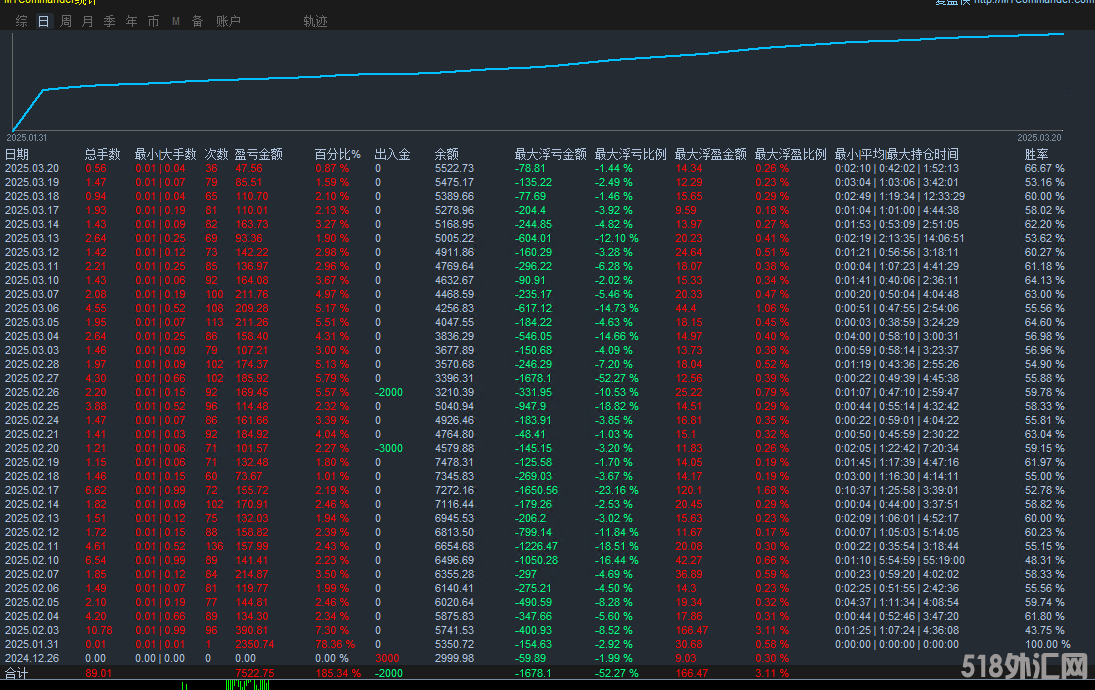Open the 轨迹 track tab
Viewport: 1095px width, 690px height.
pos(316,21)
